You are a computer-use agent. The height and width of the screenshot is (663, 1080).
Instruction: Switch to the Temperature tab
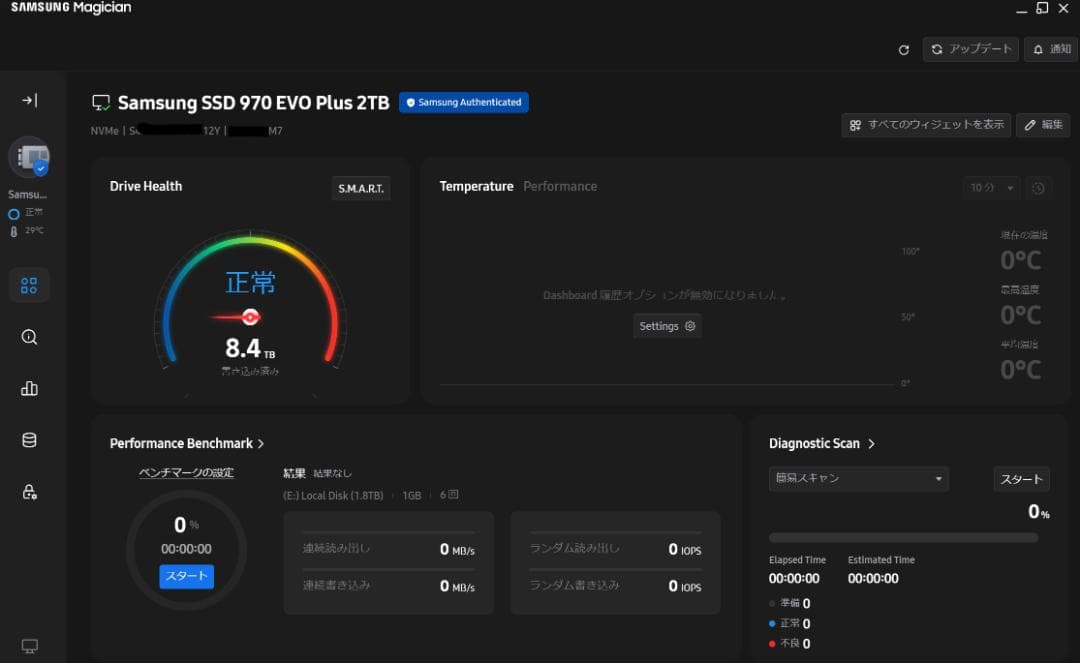click(x=476, y=187)
